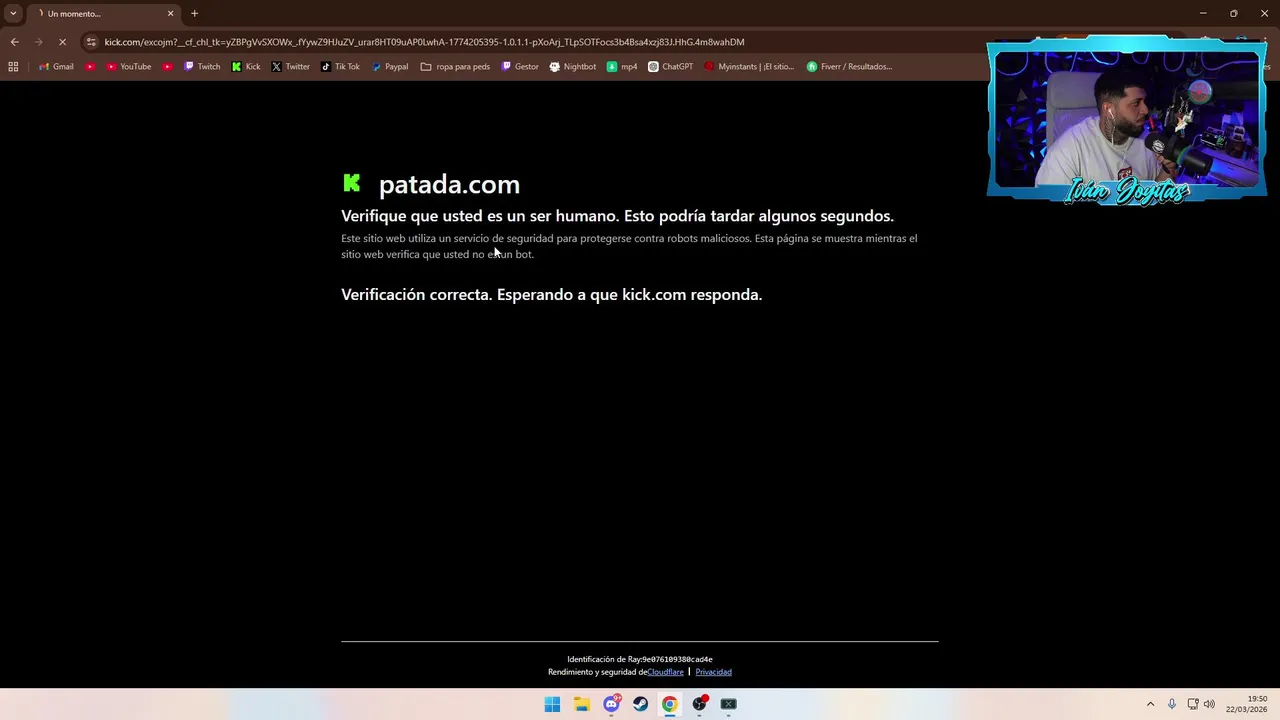
Task: Open the red icon-only bookmark before Twitch
Action: coord(167,67)
